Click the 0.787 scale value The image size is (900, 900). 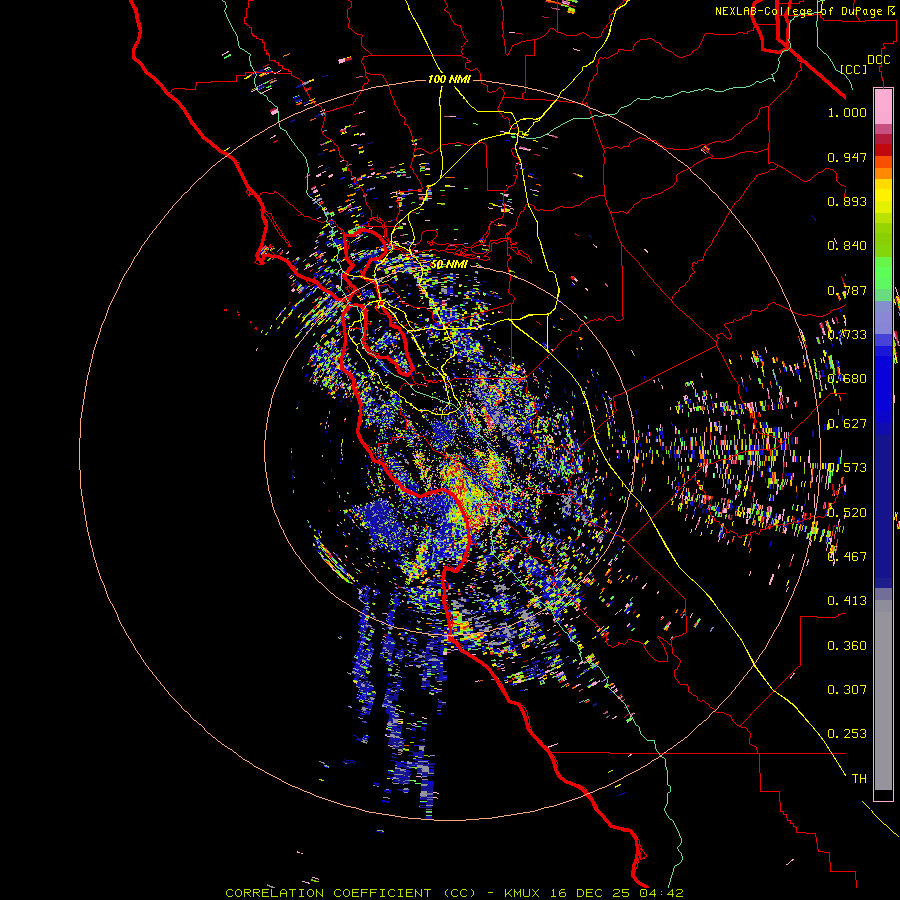847,290
